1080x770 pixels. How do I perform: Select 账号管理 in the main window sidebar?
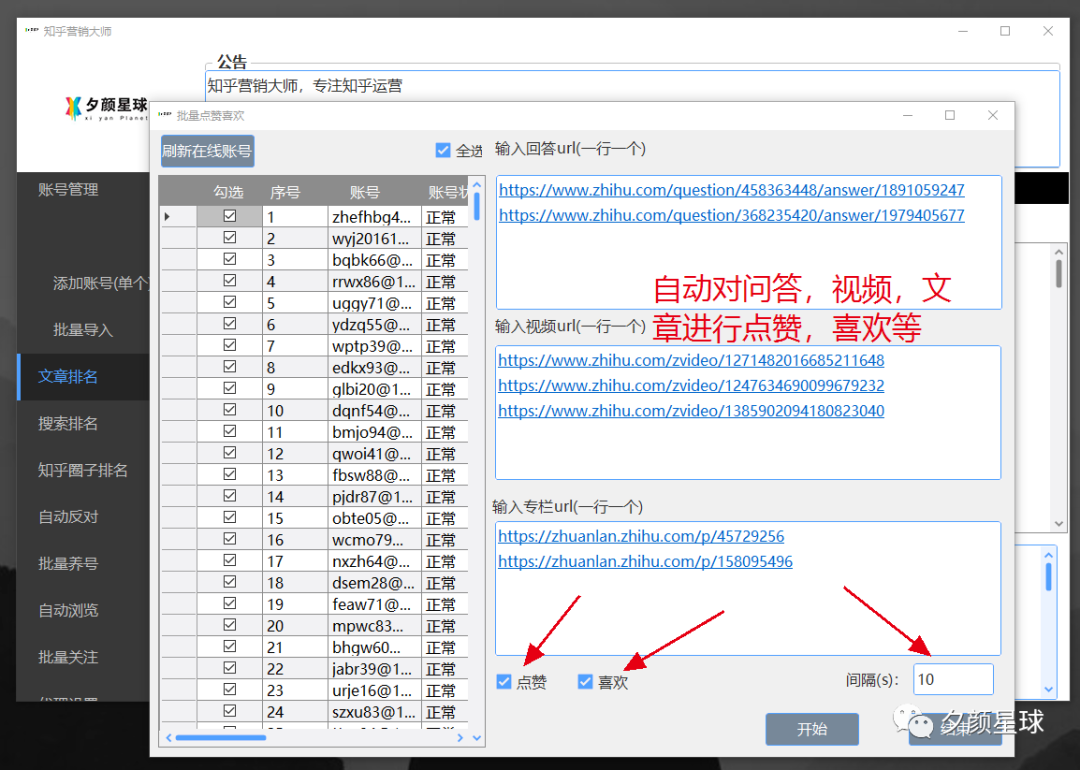tap(68, 189)
